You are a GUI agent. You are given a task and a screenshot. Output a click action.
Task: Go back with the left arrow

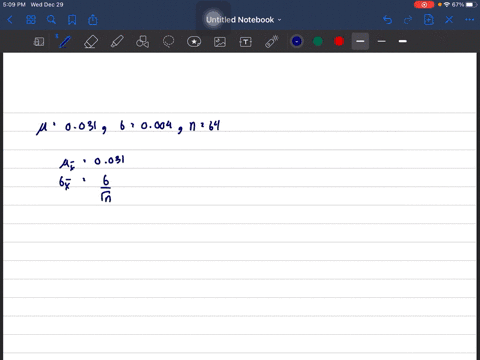10,20
